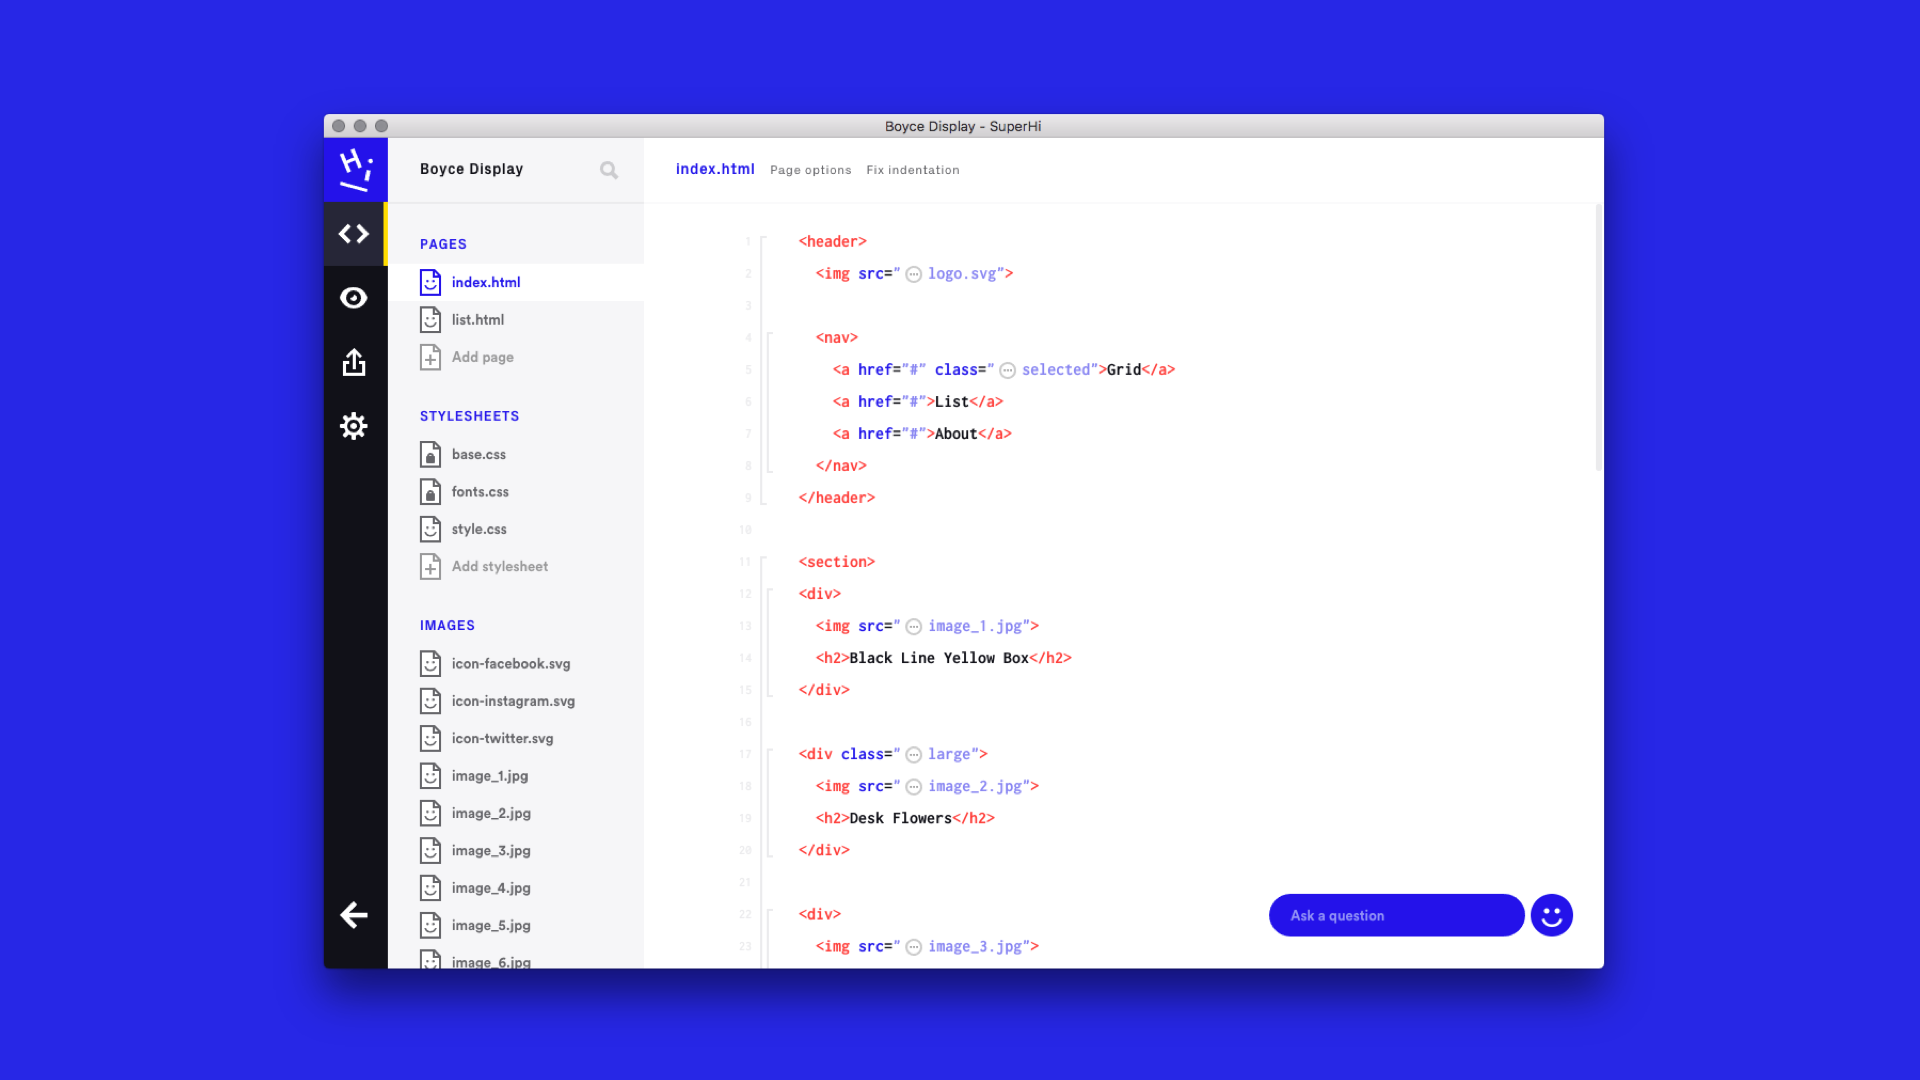This screenshot has height=1080, width=1920.
Task: Click the Grid link text in code
Action: pos(1124,370)
